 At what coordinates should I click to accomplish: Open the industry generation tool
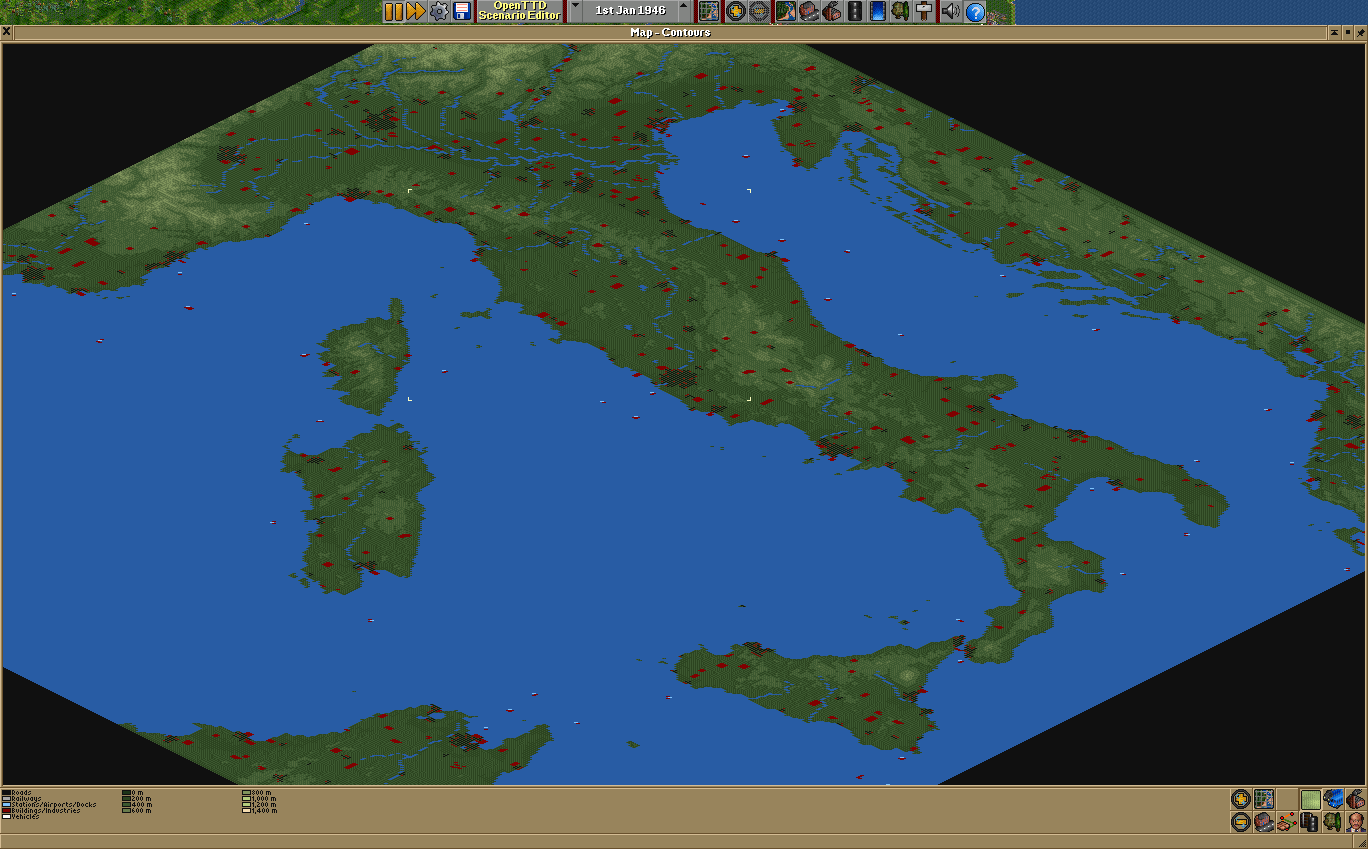832,12
